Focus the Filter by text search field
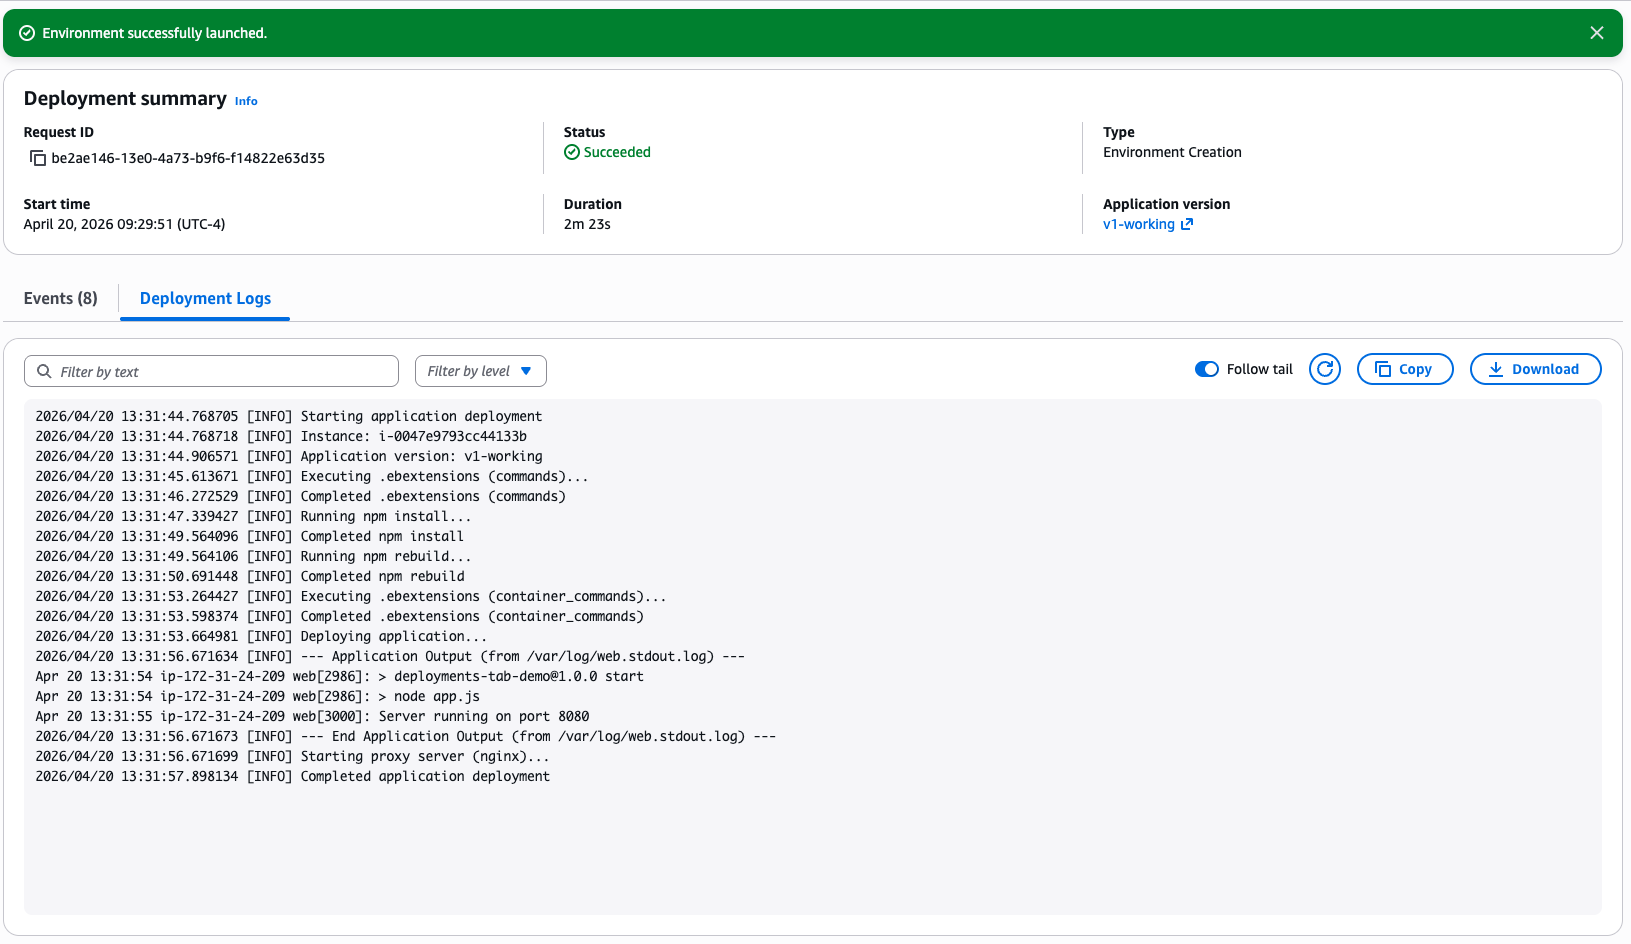 [x=211, y=371]
